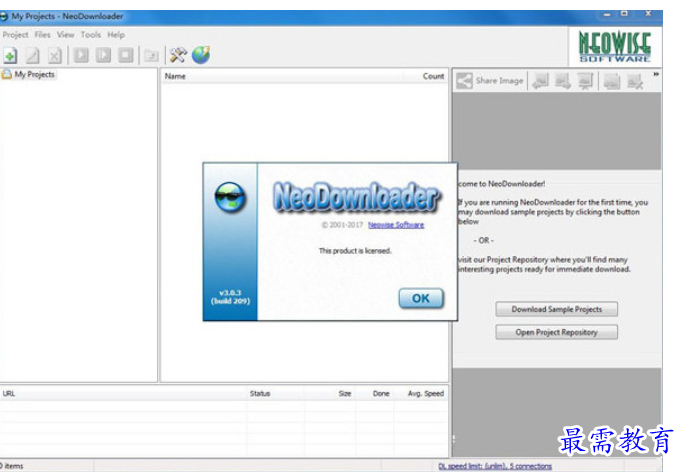The width and height of the screenshot is (682, 472).
Task: Click the New Project toolbar icon
Action: (10, 55)
